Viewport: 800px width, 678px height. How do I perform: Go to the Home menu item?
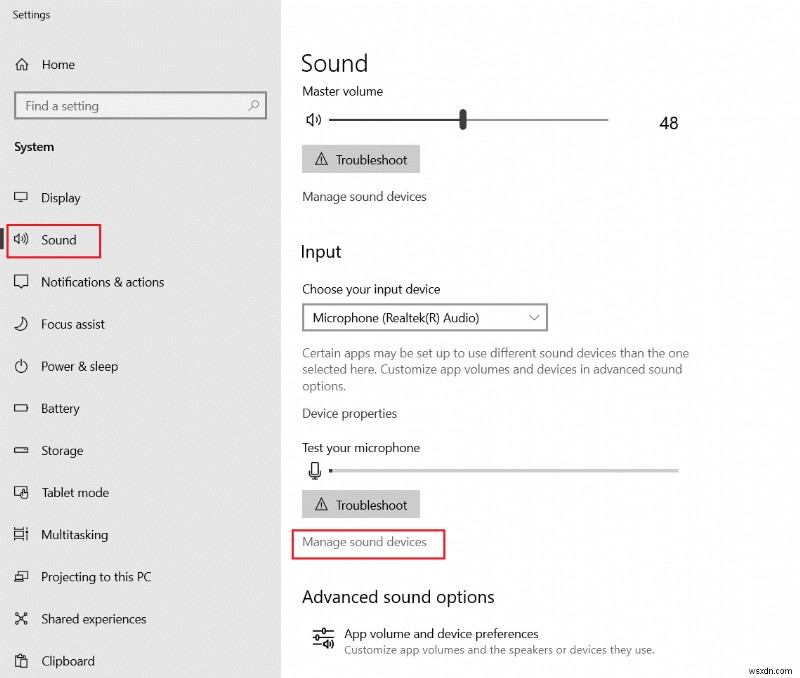coord(56,64)
